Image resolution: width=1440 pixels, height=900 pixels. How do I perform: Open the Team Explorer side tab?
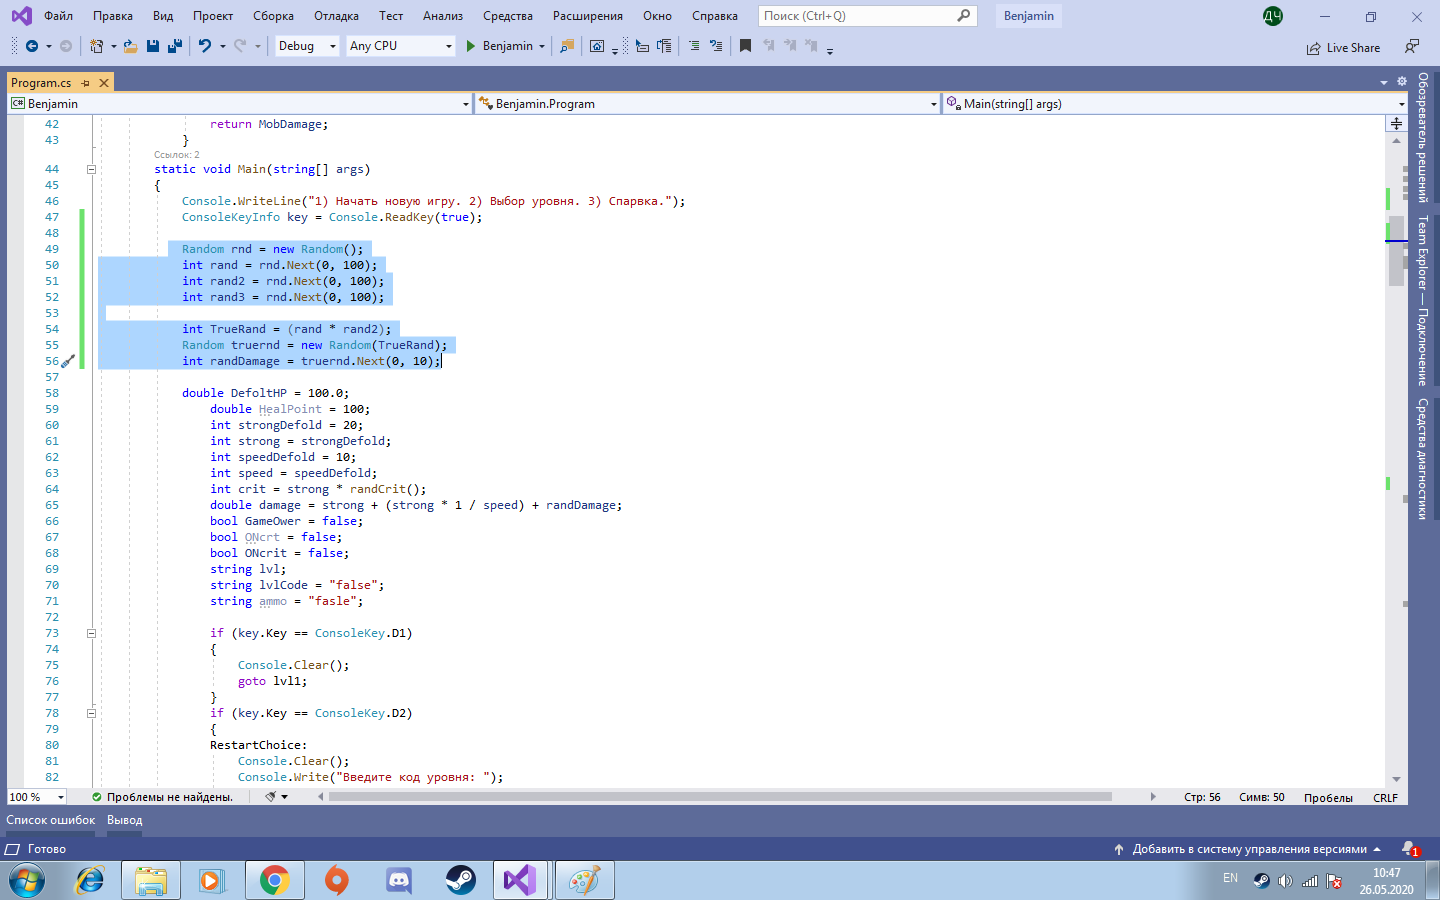pyautogui.click(x=1423, y=301)
